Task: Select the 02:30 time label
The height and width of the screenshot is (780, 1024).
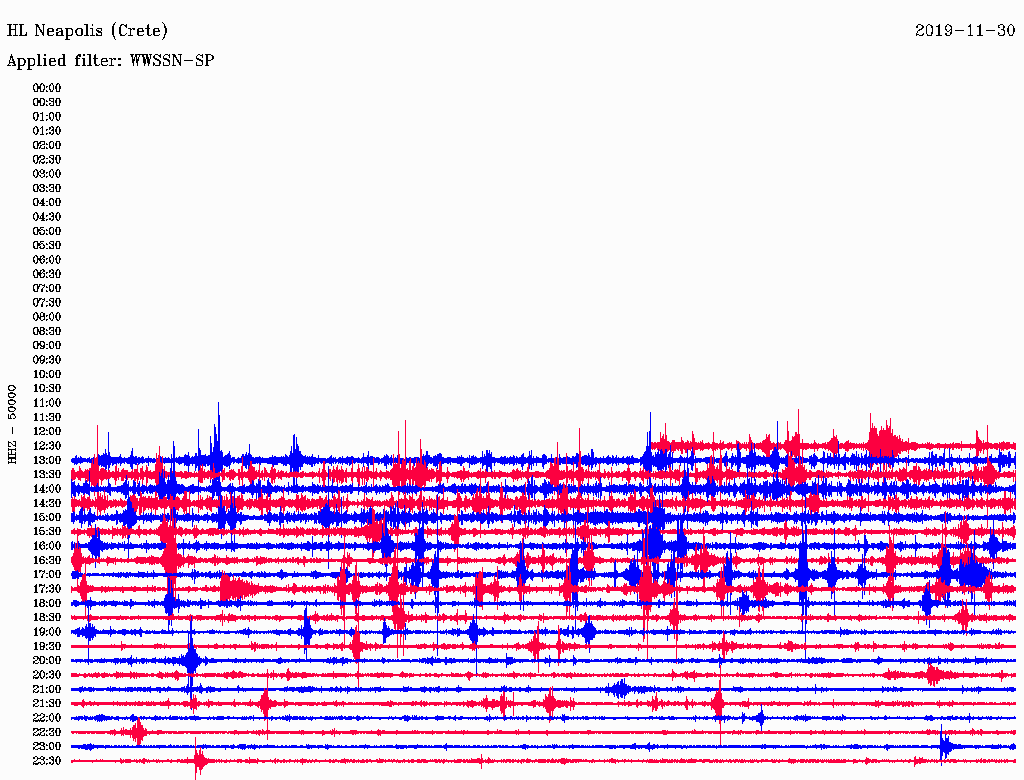Action: coord(47,160)
